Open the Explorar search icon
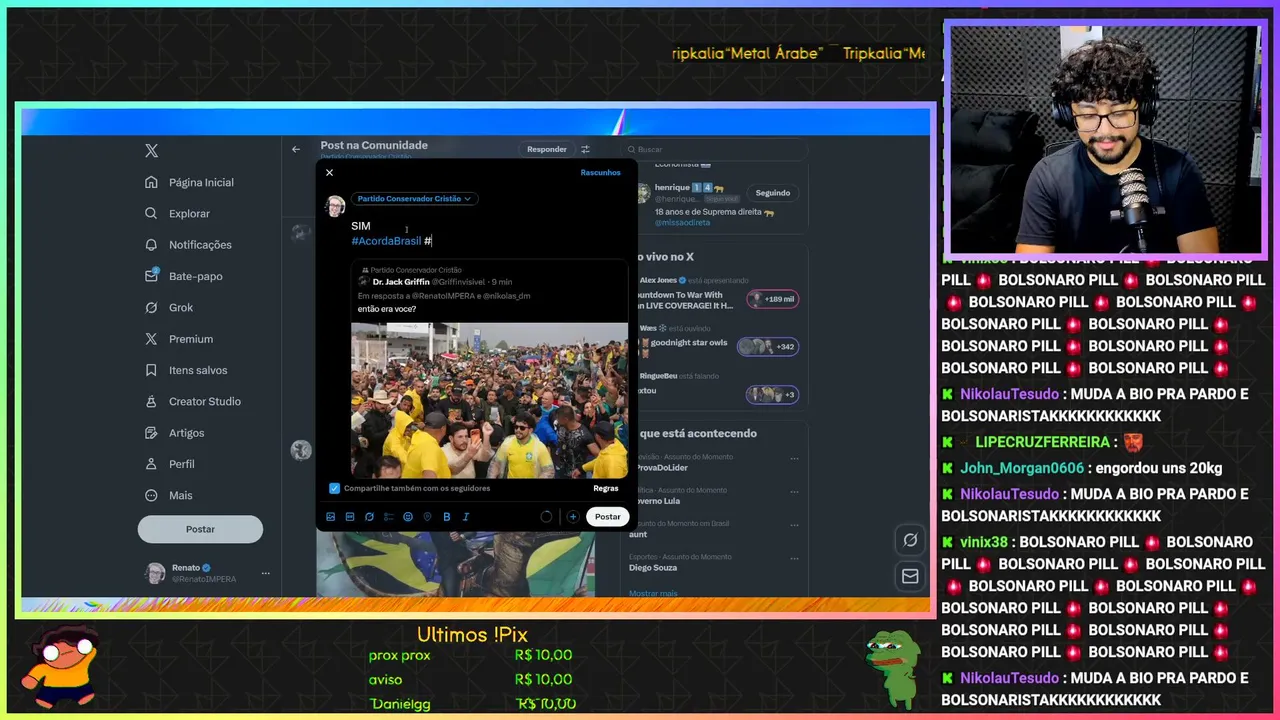1280x720 pixels. click(151, 213)
